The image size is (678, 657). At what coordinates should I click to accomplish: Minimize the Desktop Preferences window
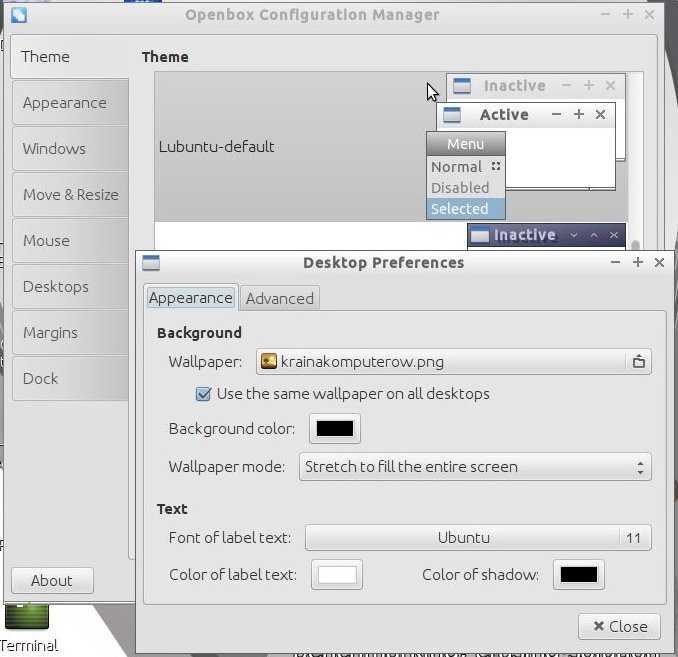[x=616, y=262]
